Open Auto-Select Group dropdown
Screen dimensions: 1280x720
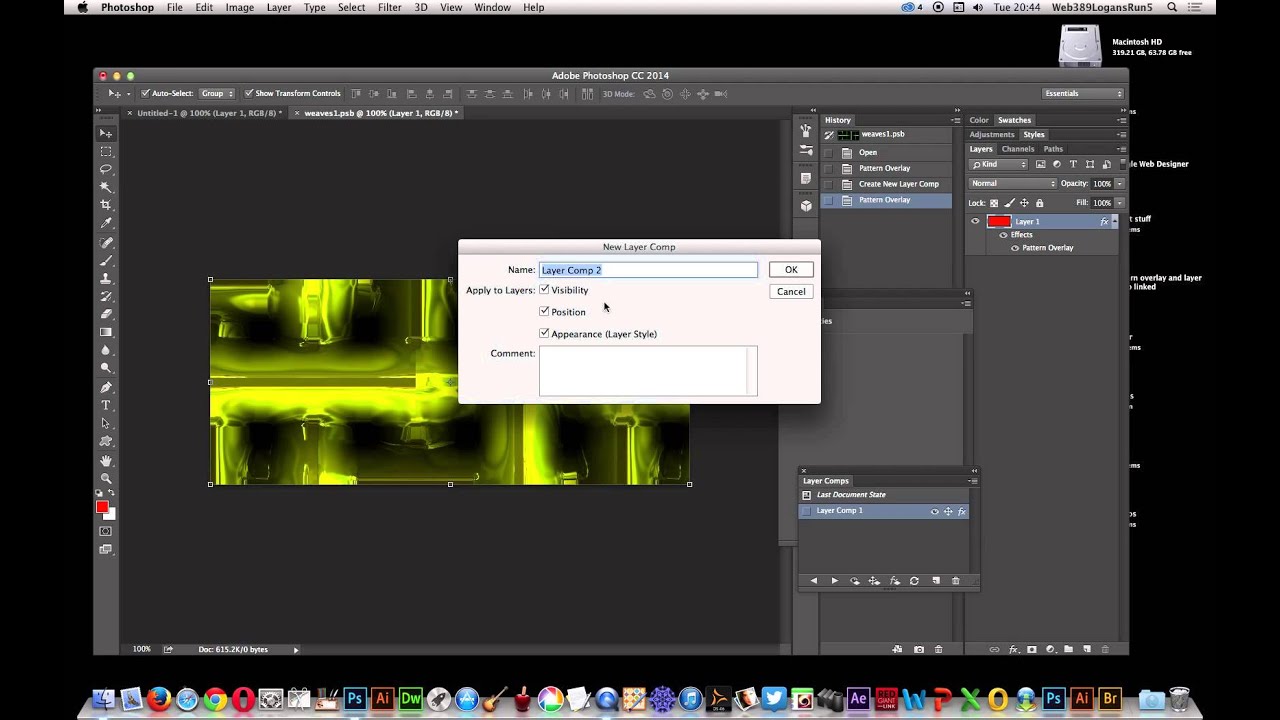click(217, 93)
